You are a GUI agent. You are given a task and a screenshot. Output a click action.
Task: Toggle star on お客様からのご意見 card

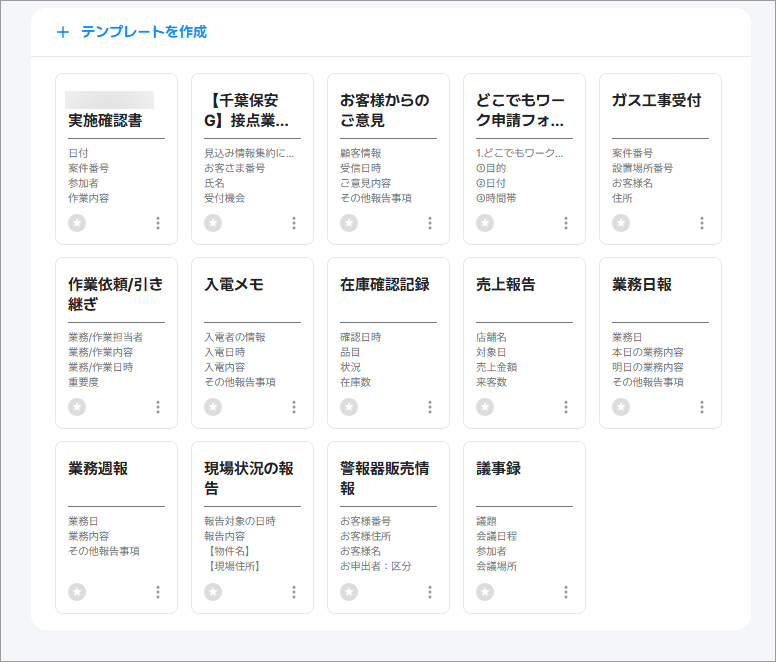click(x=349, y=223)
